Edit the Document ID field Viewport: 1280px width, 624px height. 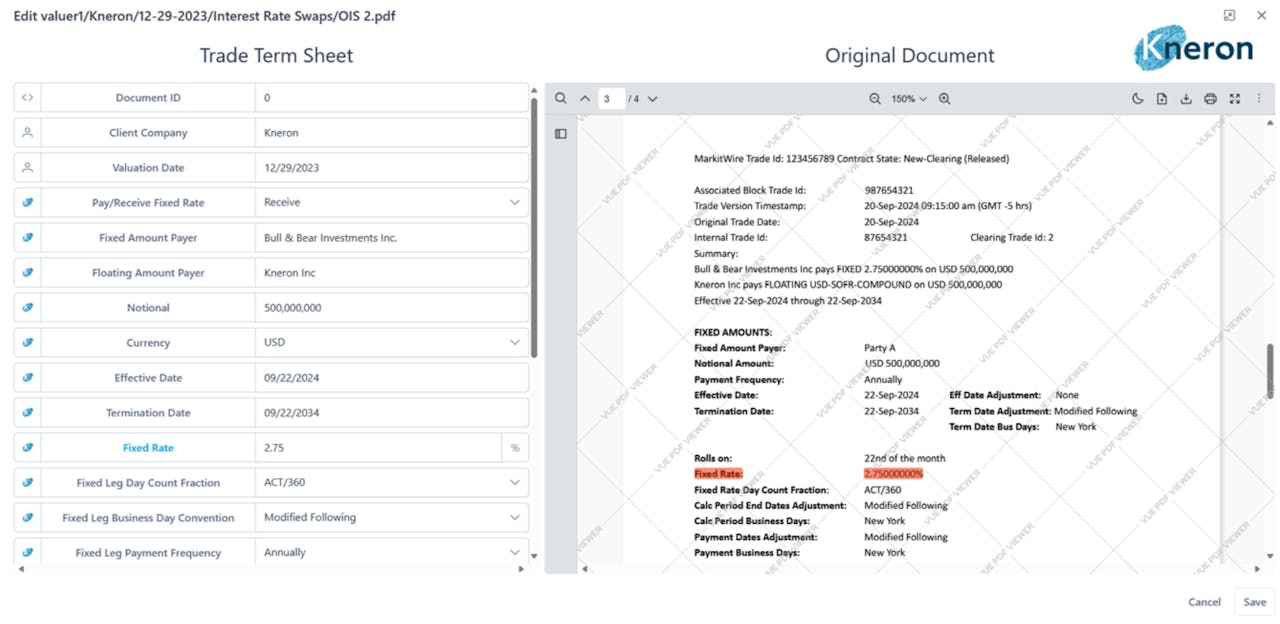click(392, 98)
